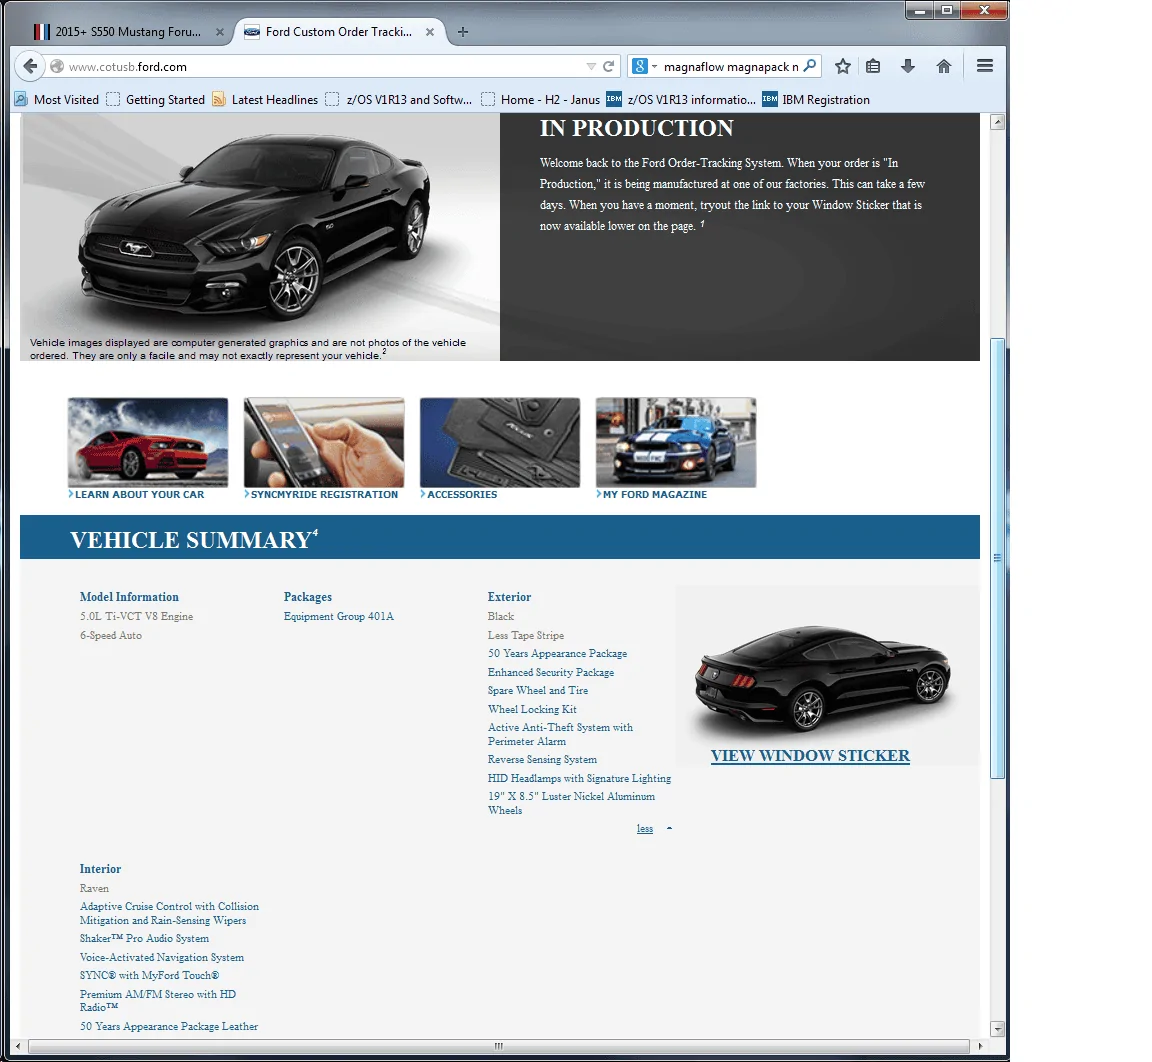1152x1062 pixels.
Task: Go to home page icon
Action: pyautogui.click(x=944, y=66)
